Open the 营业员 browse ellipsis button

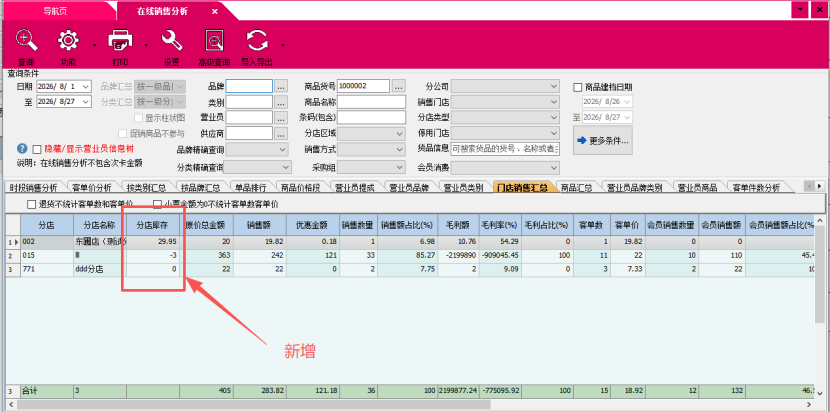click(281, 117)
